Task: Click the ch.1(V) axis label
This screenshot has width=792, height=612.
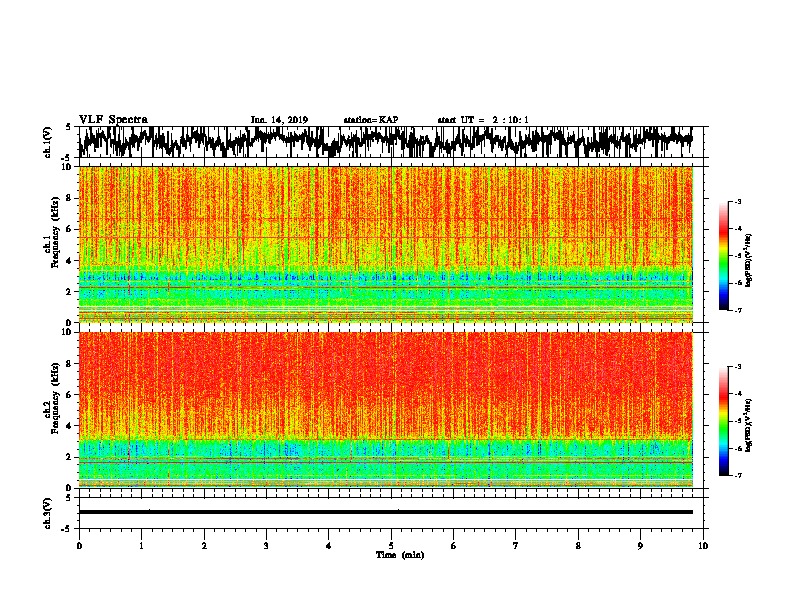Action: pos(48,142)
